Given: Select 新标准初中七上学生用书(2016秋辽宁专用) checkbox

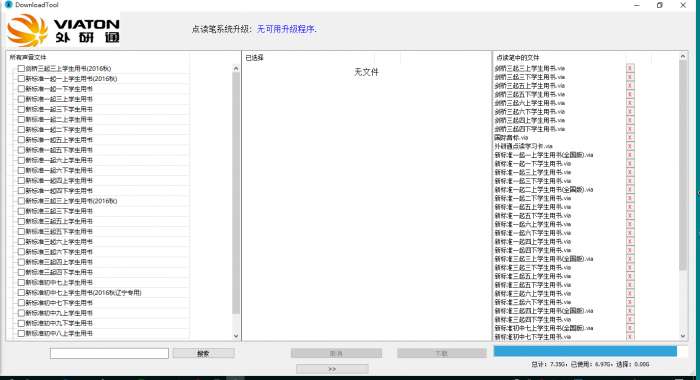Looking at the screenshot, I should tap(21, 292).
